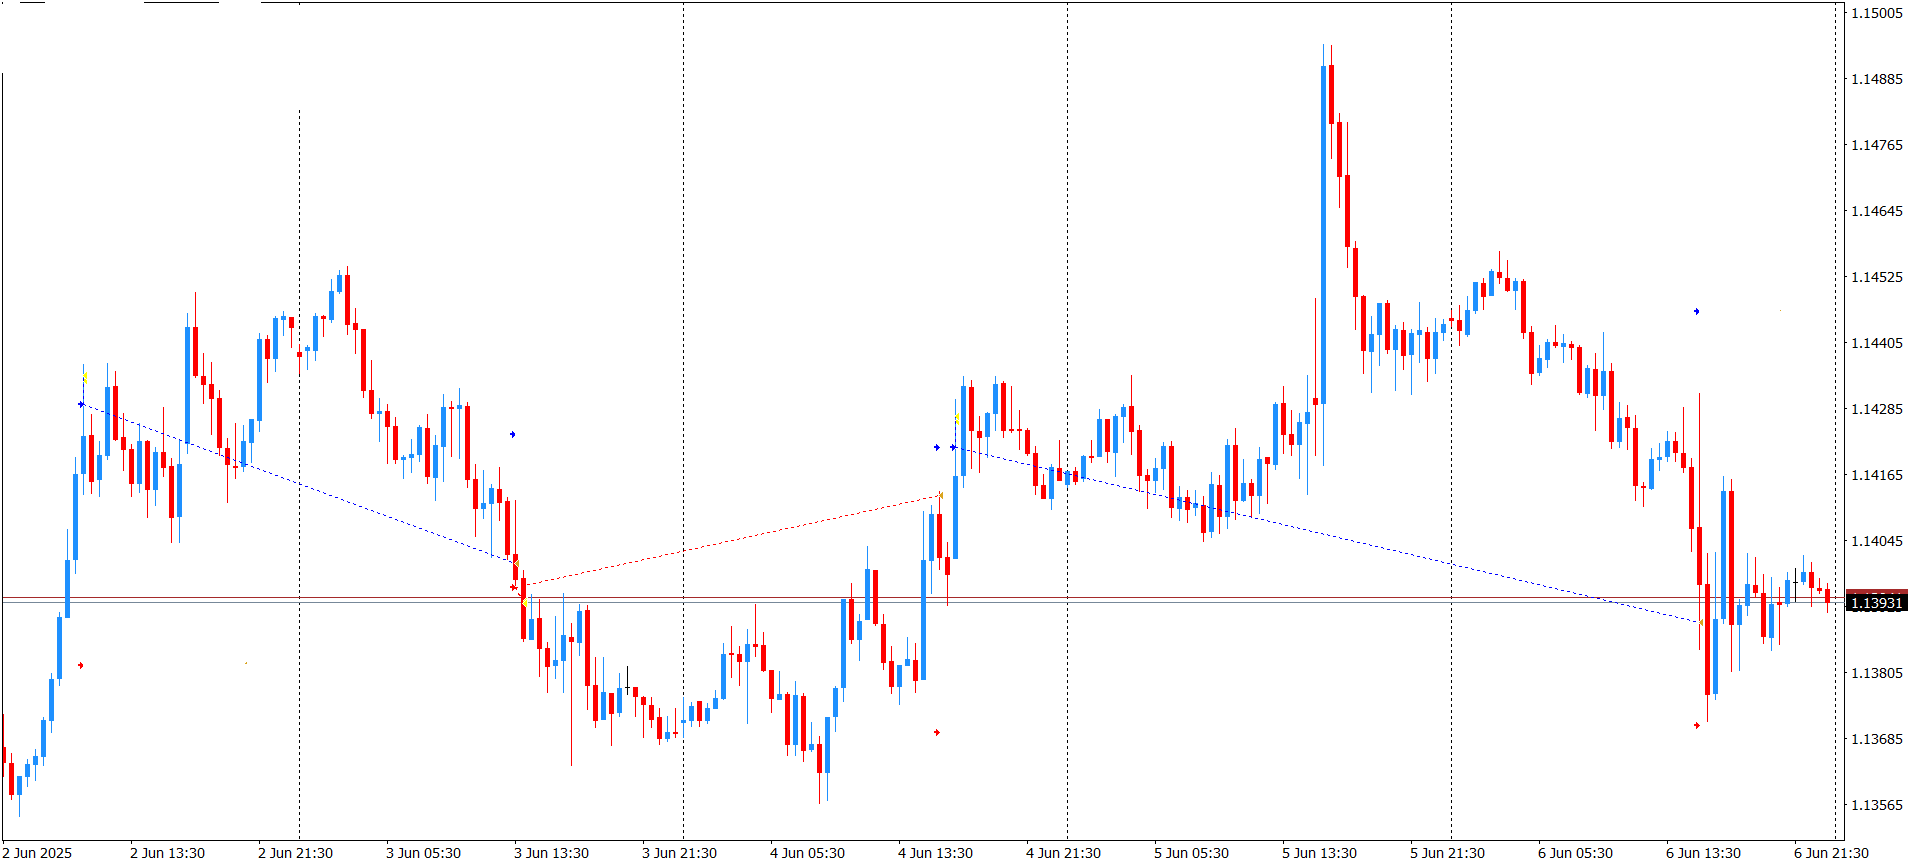Screen dimensions: 1916x867
Task: Click the blue arrow marker above 3 Jun 13:30 candles
Action: (513, 434)
